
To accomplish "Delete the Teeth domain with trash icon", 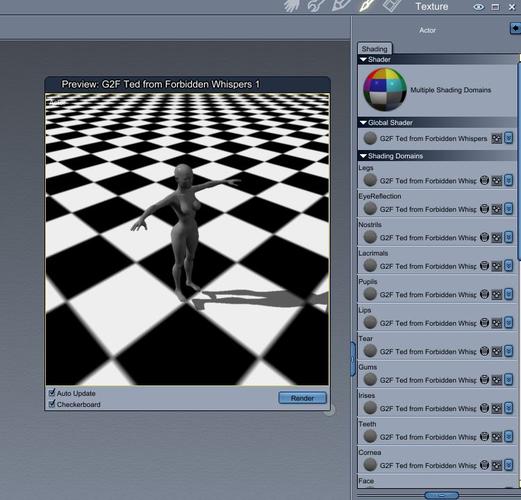I will tap(484, 437).
